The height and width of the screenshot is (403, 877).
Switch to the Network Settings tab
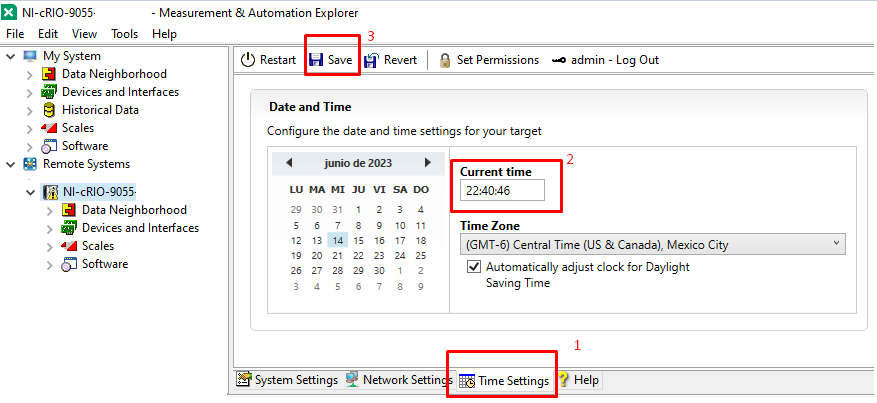(398, 380)
